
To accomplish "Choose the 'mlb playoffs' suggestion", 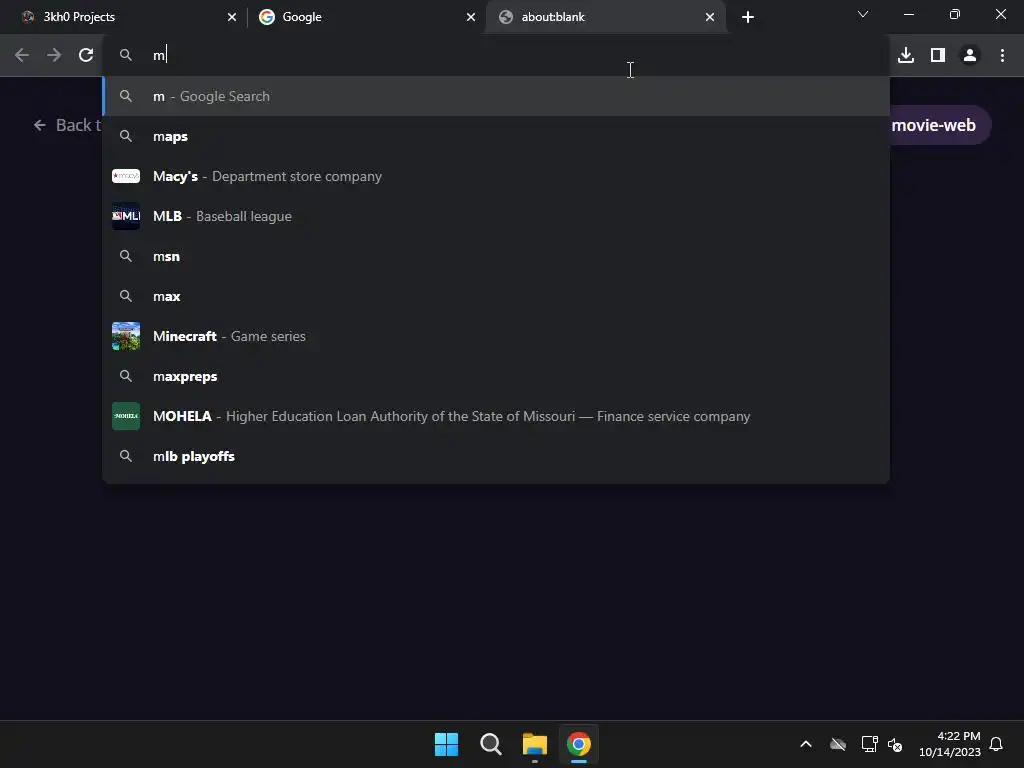I will 496,456.
